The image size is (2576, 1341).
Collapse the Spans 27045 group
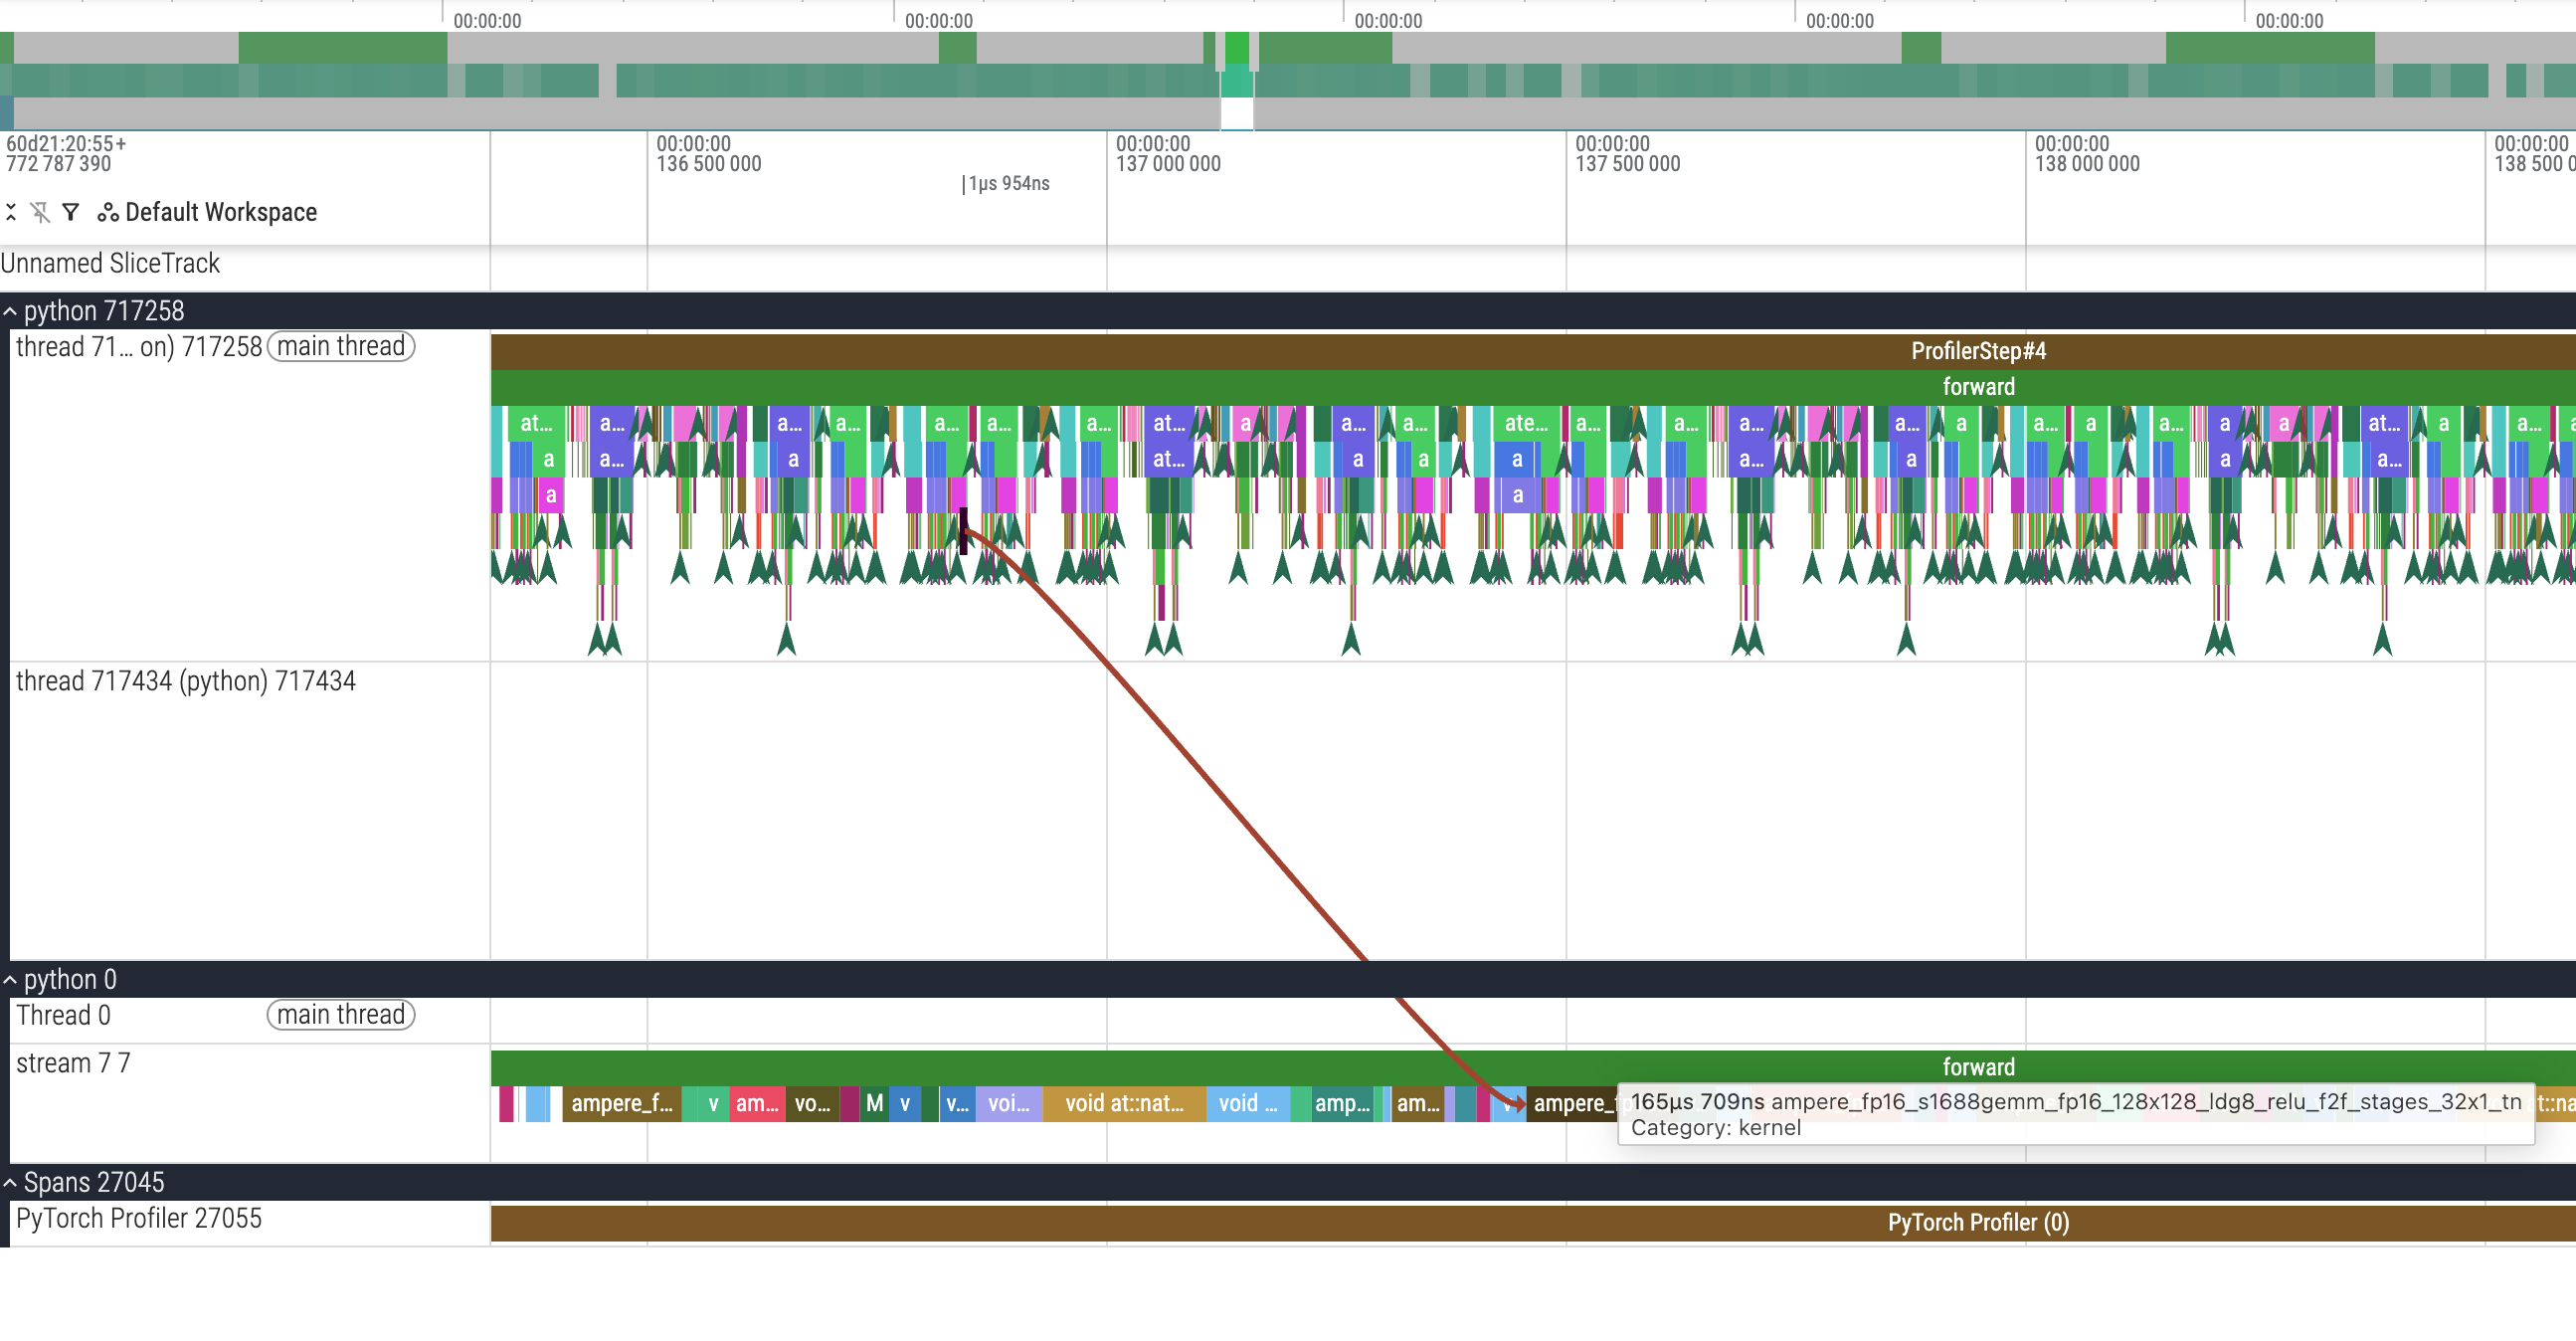pos(10,1183)
